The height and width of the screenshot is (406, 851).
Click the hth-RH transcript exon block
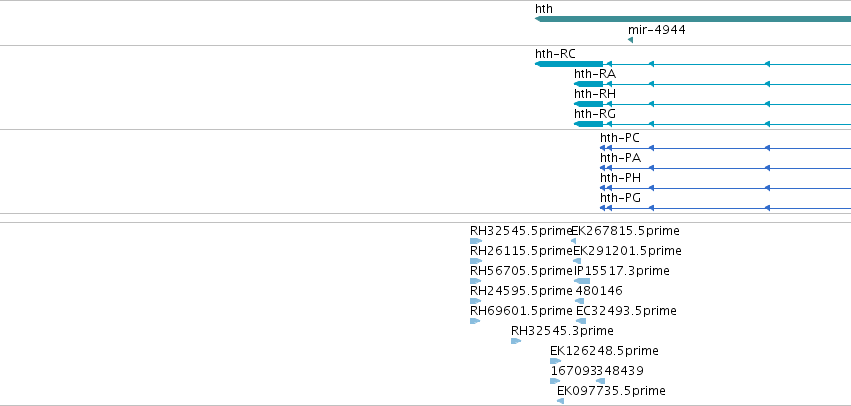tap(588, 104)
